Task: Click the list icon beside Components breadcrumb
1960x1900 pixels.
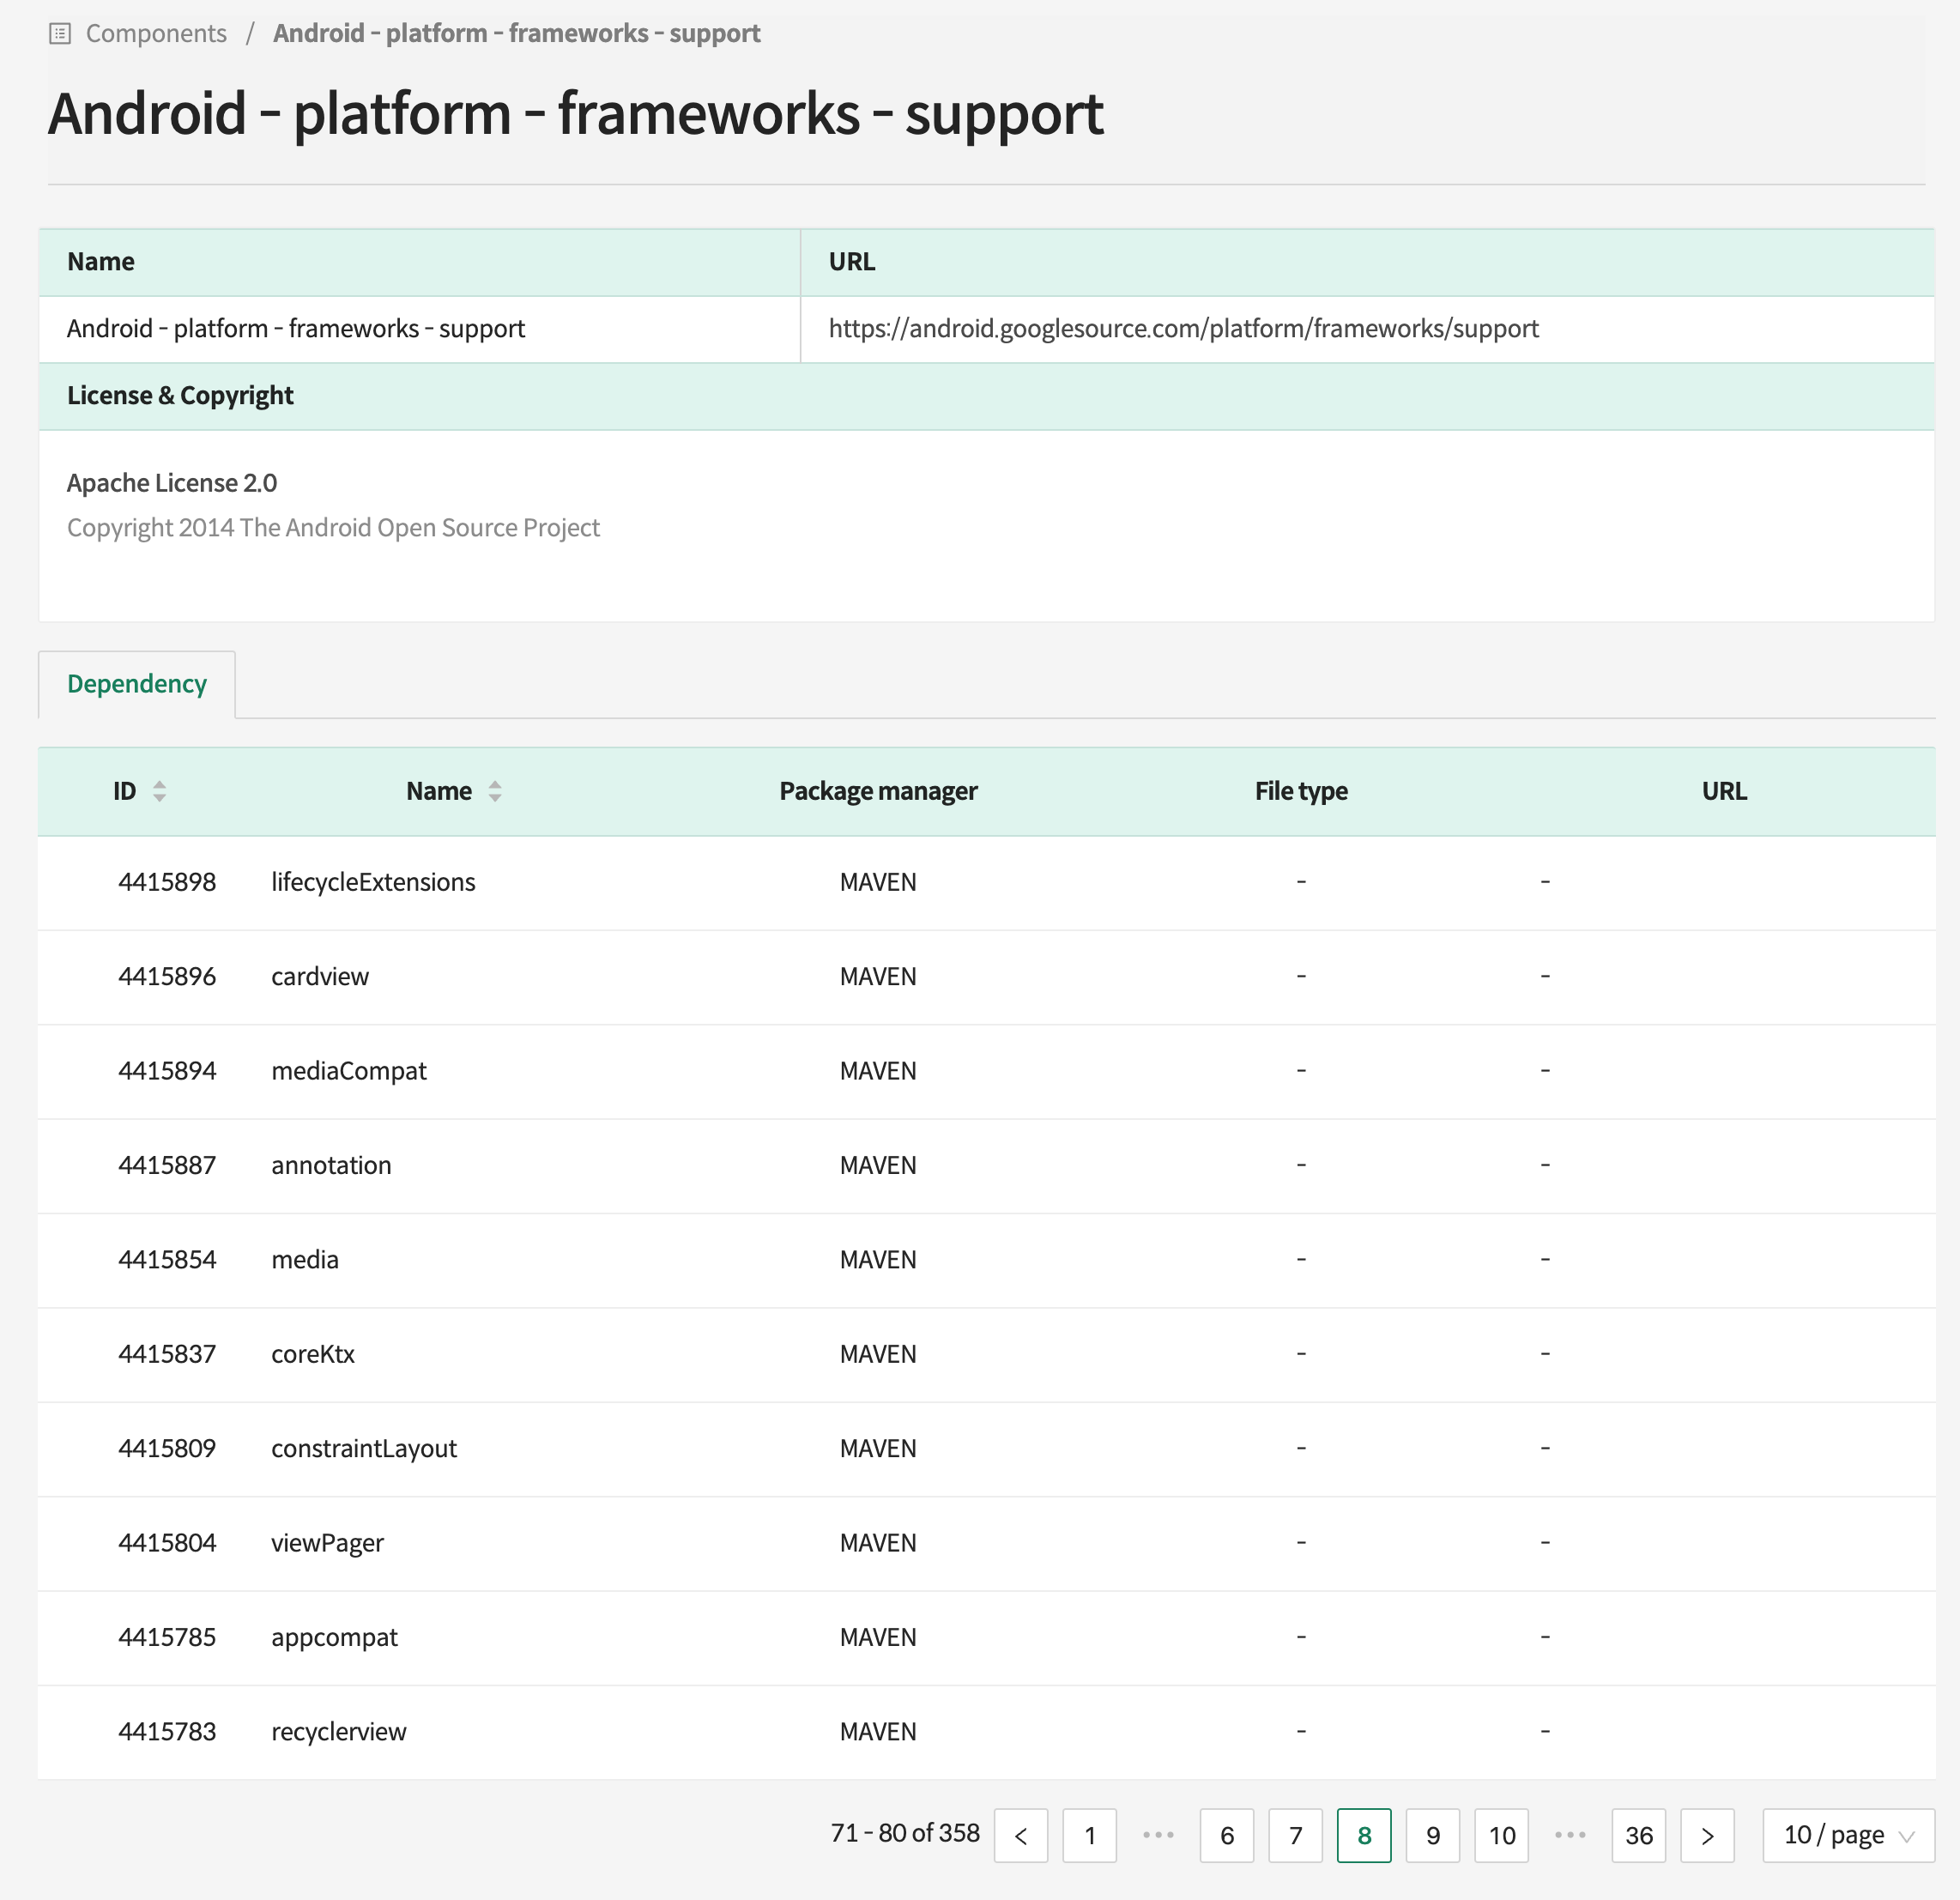Action: click(62, 33)
